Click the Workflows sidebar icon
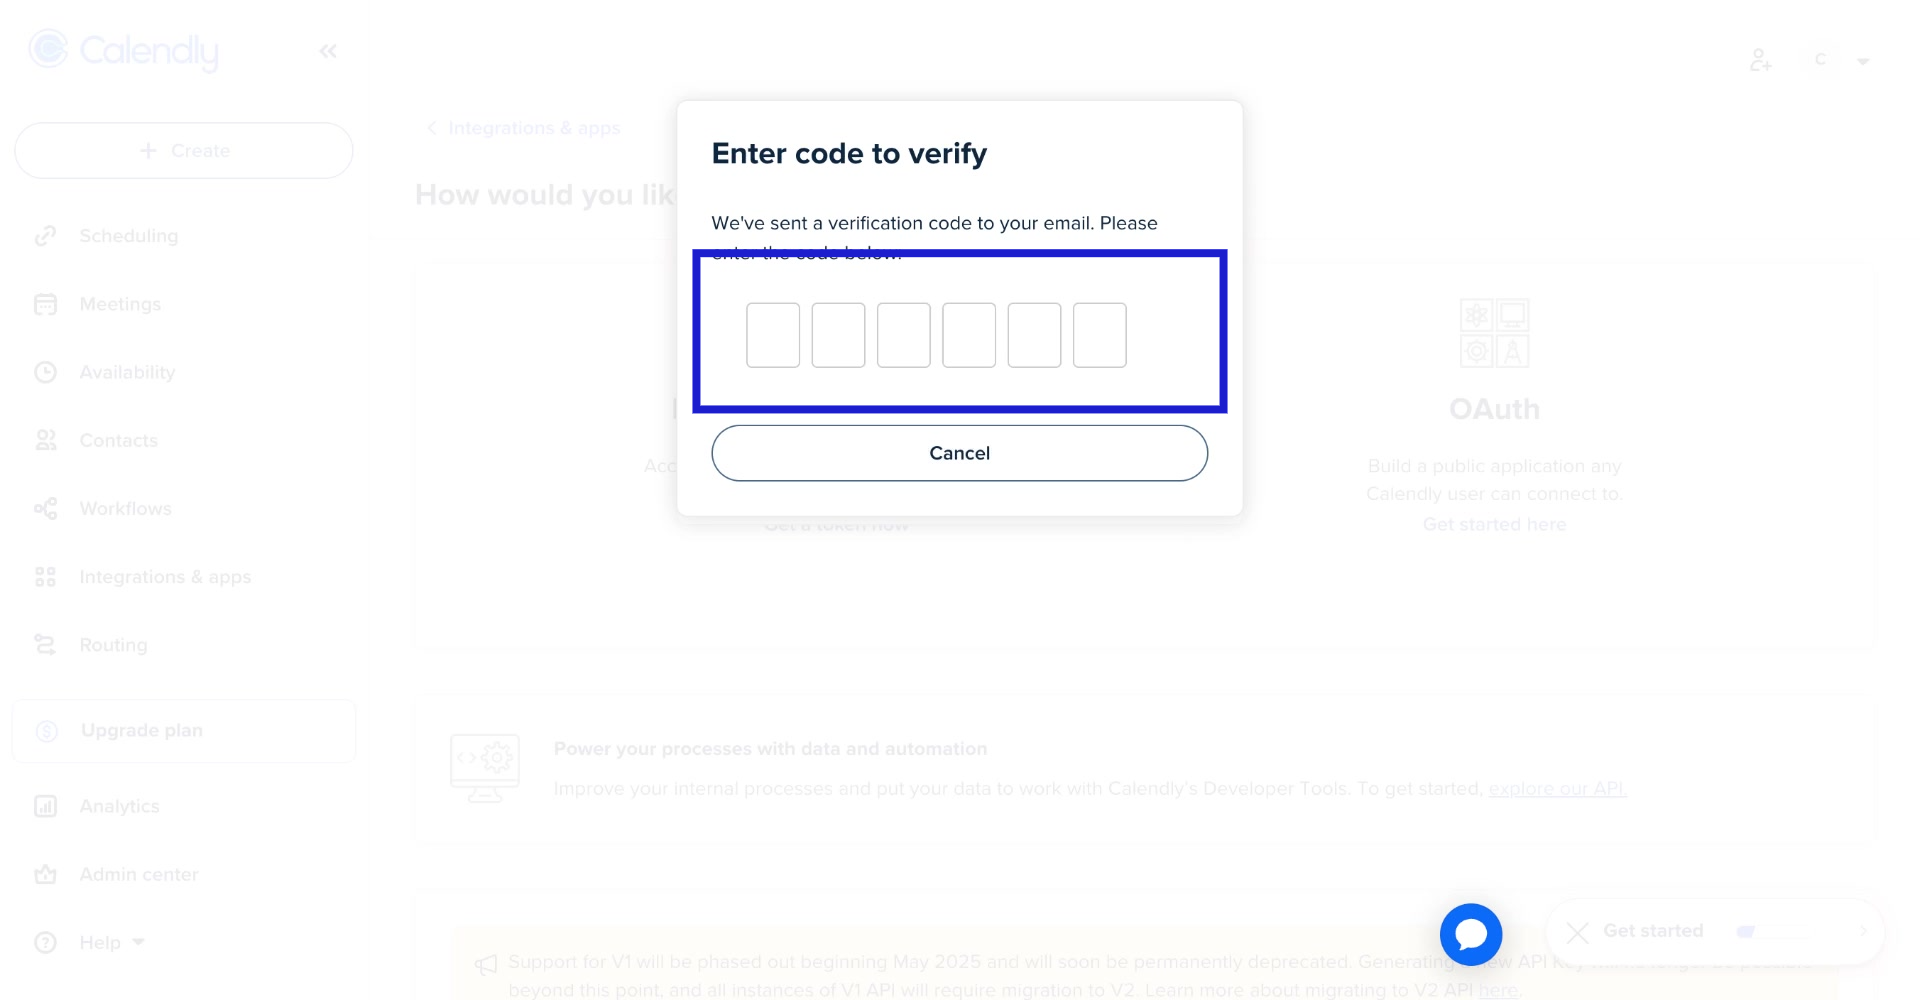 [45, 509]
